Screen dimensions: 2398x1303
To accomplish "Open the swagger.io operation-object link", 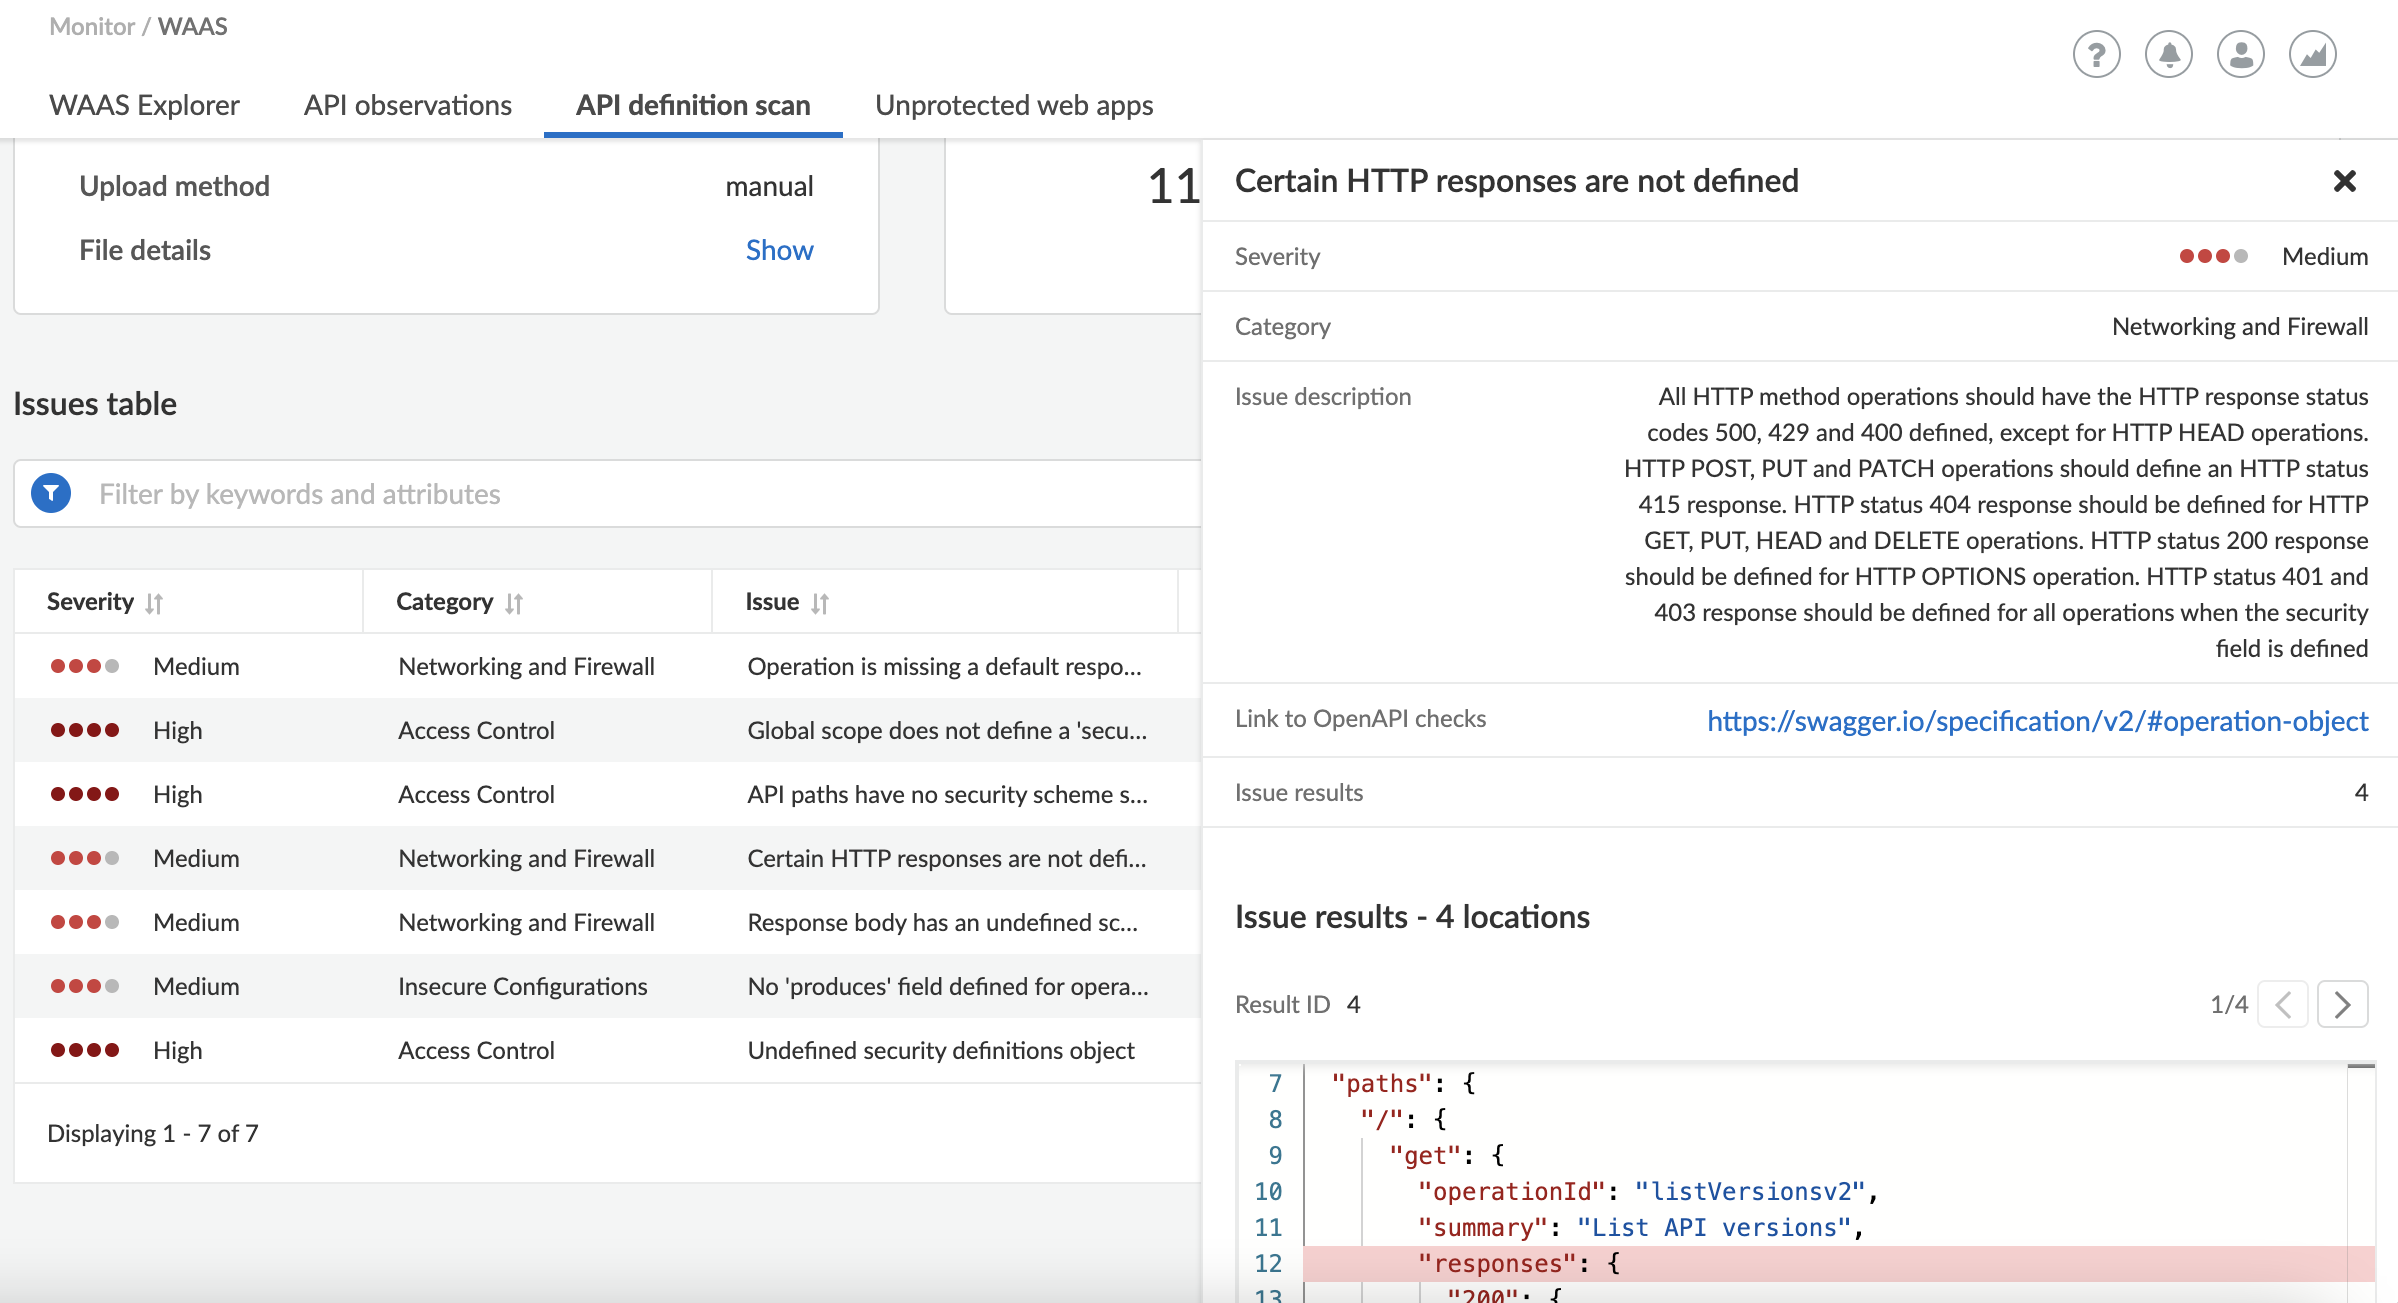I will coord(2037,721).
